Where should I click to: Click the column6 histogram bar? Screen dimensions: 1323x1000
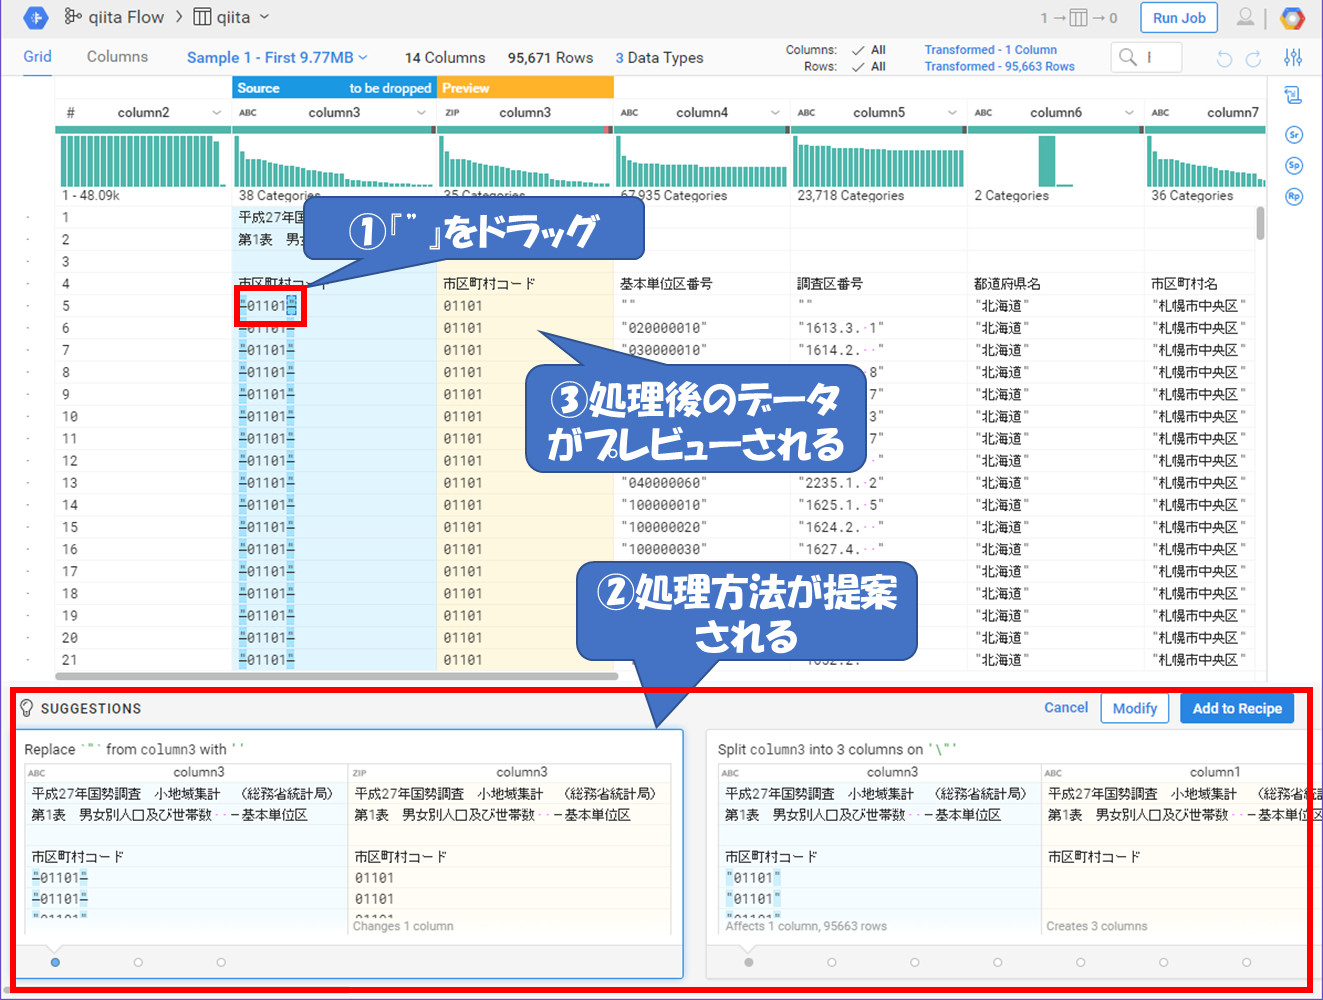[x=1047, y=161]
